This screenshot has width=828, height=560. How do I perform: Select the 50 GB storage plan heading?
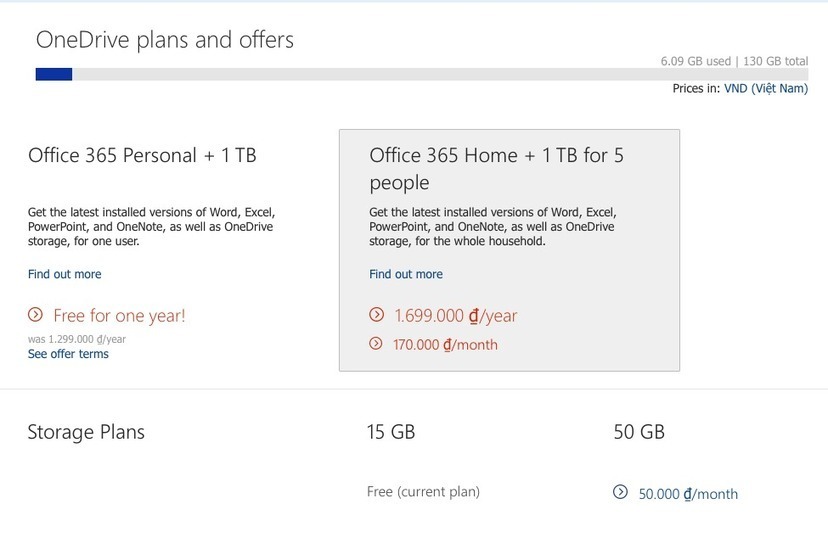pyautogui.click(x=638, y=432)
